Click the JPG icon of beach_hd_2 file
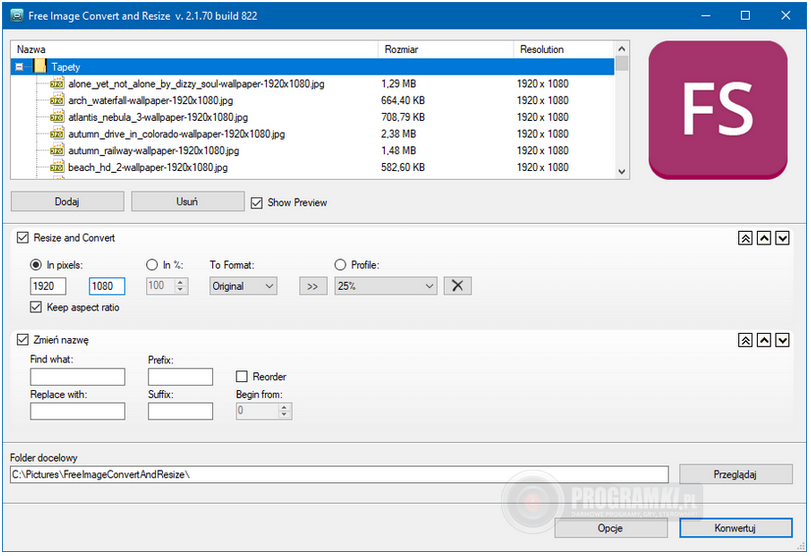Screen dimensions: 811x556 [x=57, y=167]
